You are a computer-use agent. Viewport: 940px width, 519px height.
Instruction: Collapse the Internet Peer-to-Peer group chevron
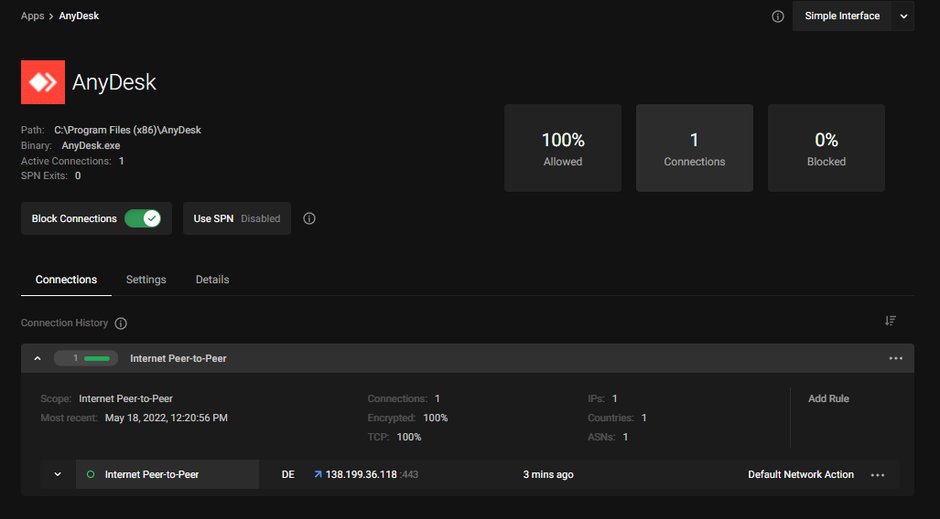(37, 358)
